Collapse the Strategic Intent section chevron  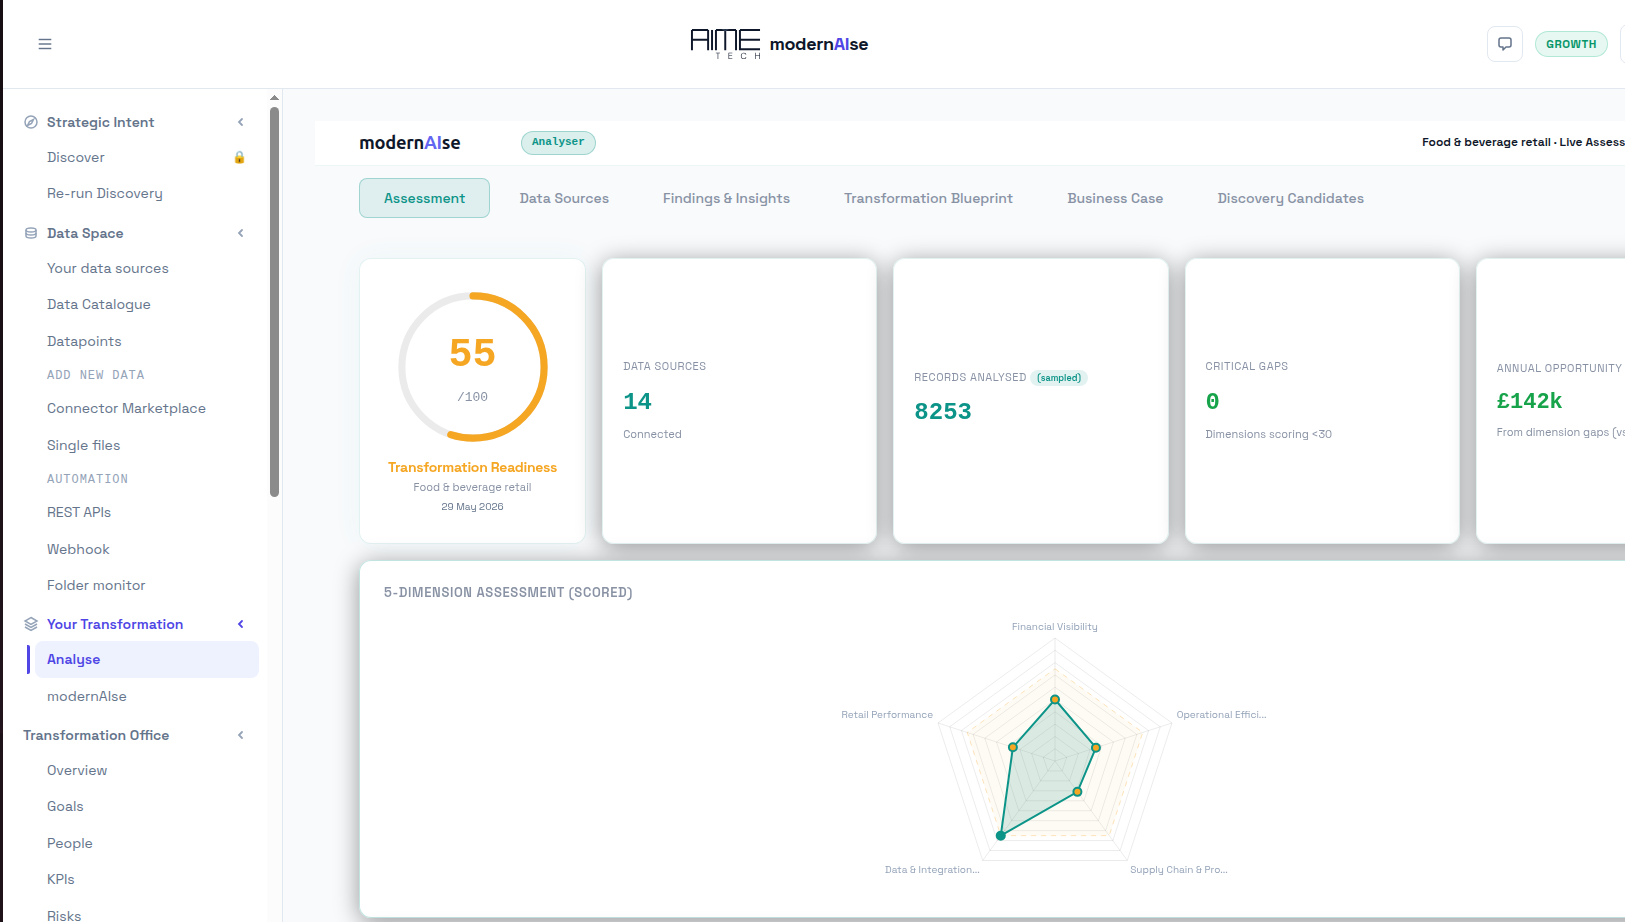click(240, 122)
